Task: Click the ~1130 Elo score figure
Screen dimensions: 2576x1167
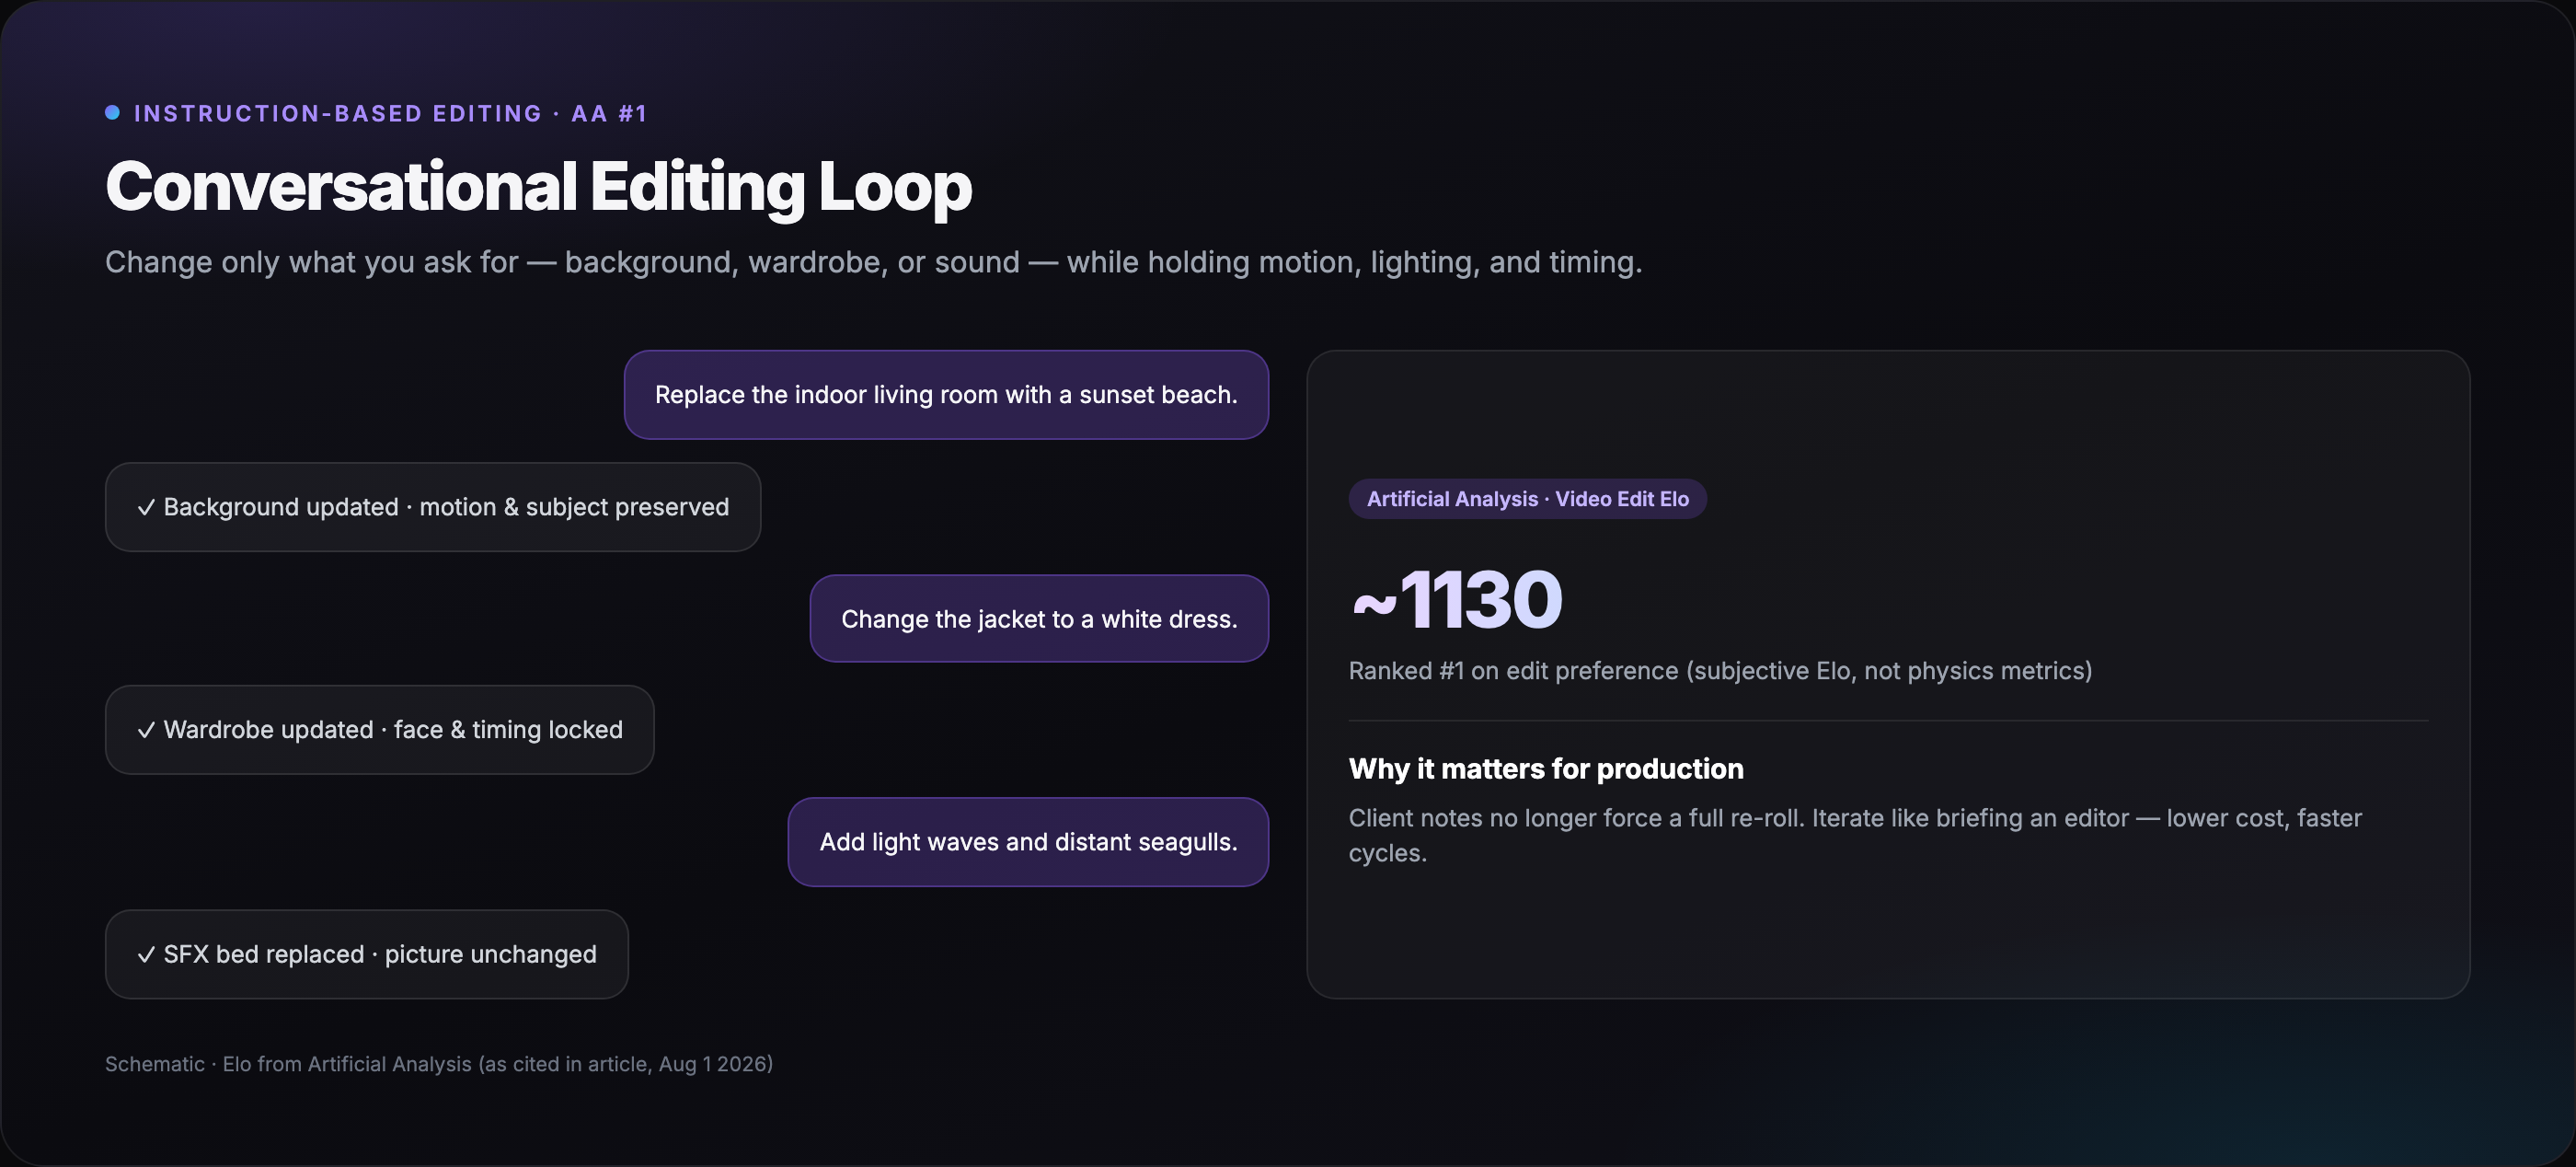Action: (1456, 600)
